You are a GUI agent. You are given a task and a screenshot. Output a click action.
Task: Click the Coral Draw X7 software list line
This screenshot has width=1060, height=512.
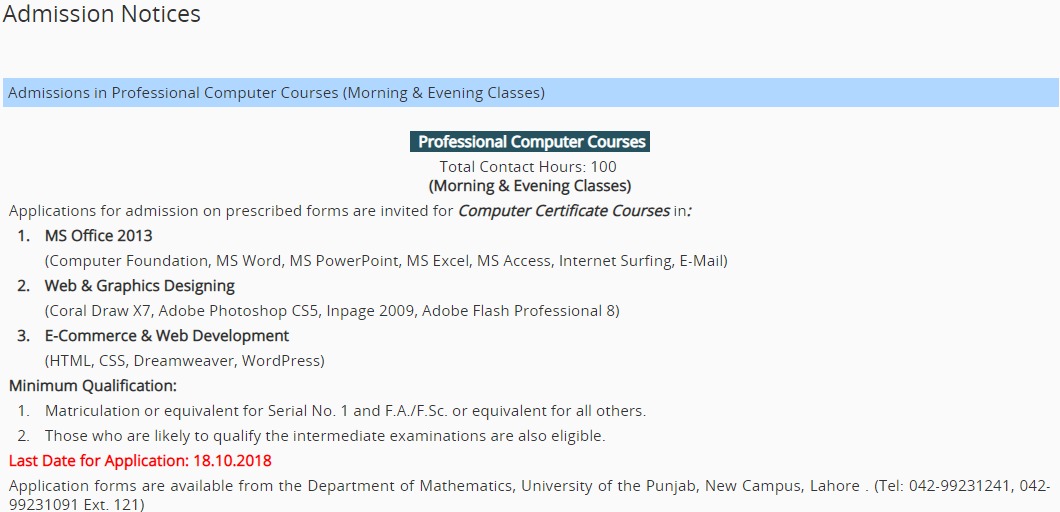tap(332, 310)
